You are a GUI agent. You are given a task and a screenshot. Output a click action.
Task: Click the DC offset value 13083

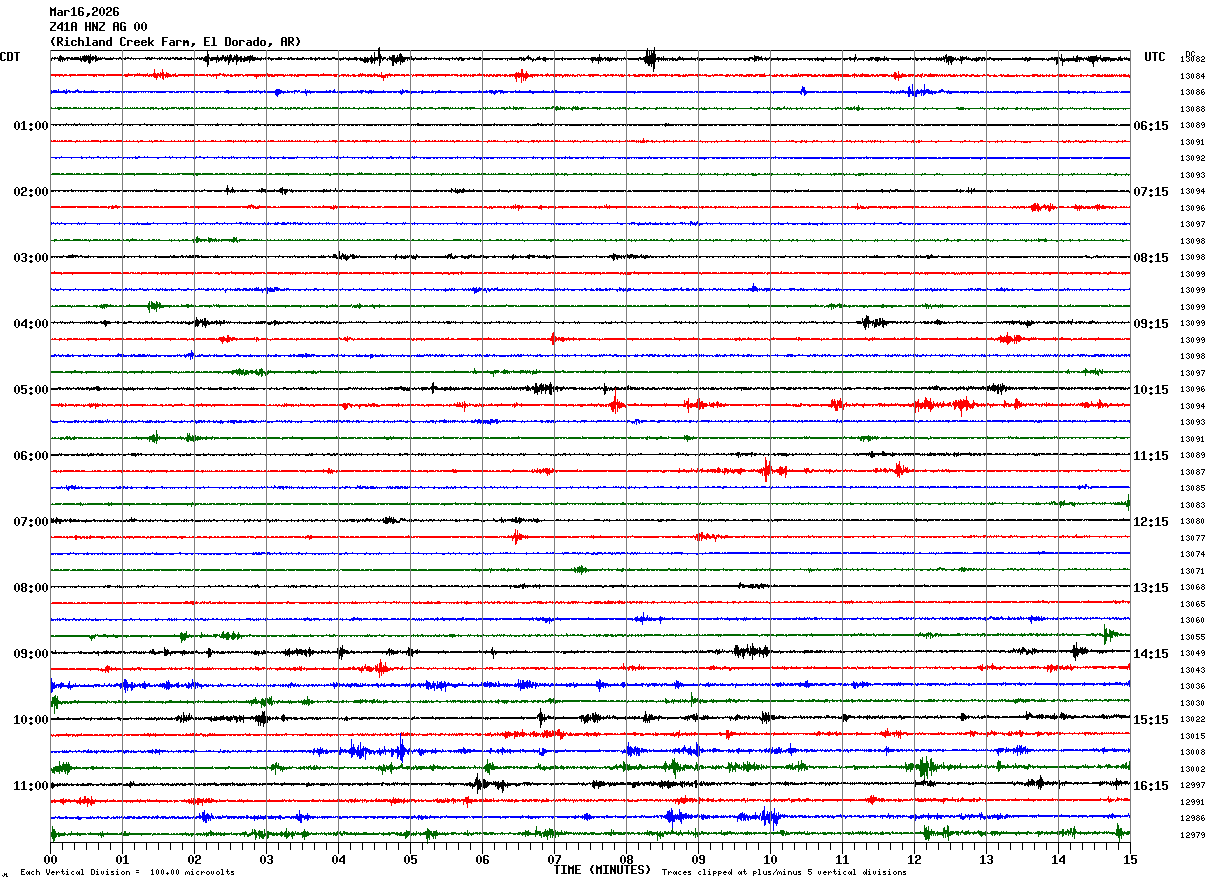click(x=1192, y=505)
